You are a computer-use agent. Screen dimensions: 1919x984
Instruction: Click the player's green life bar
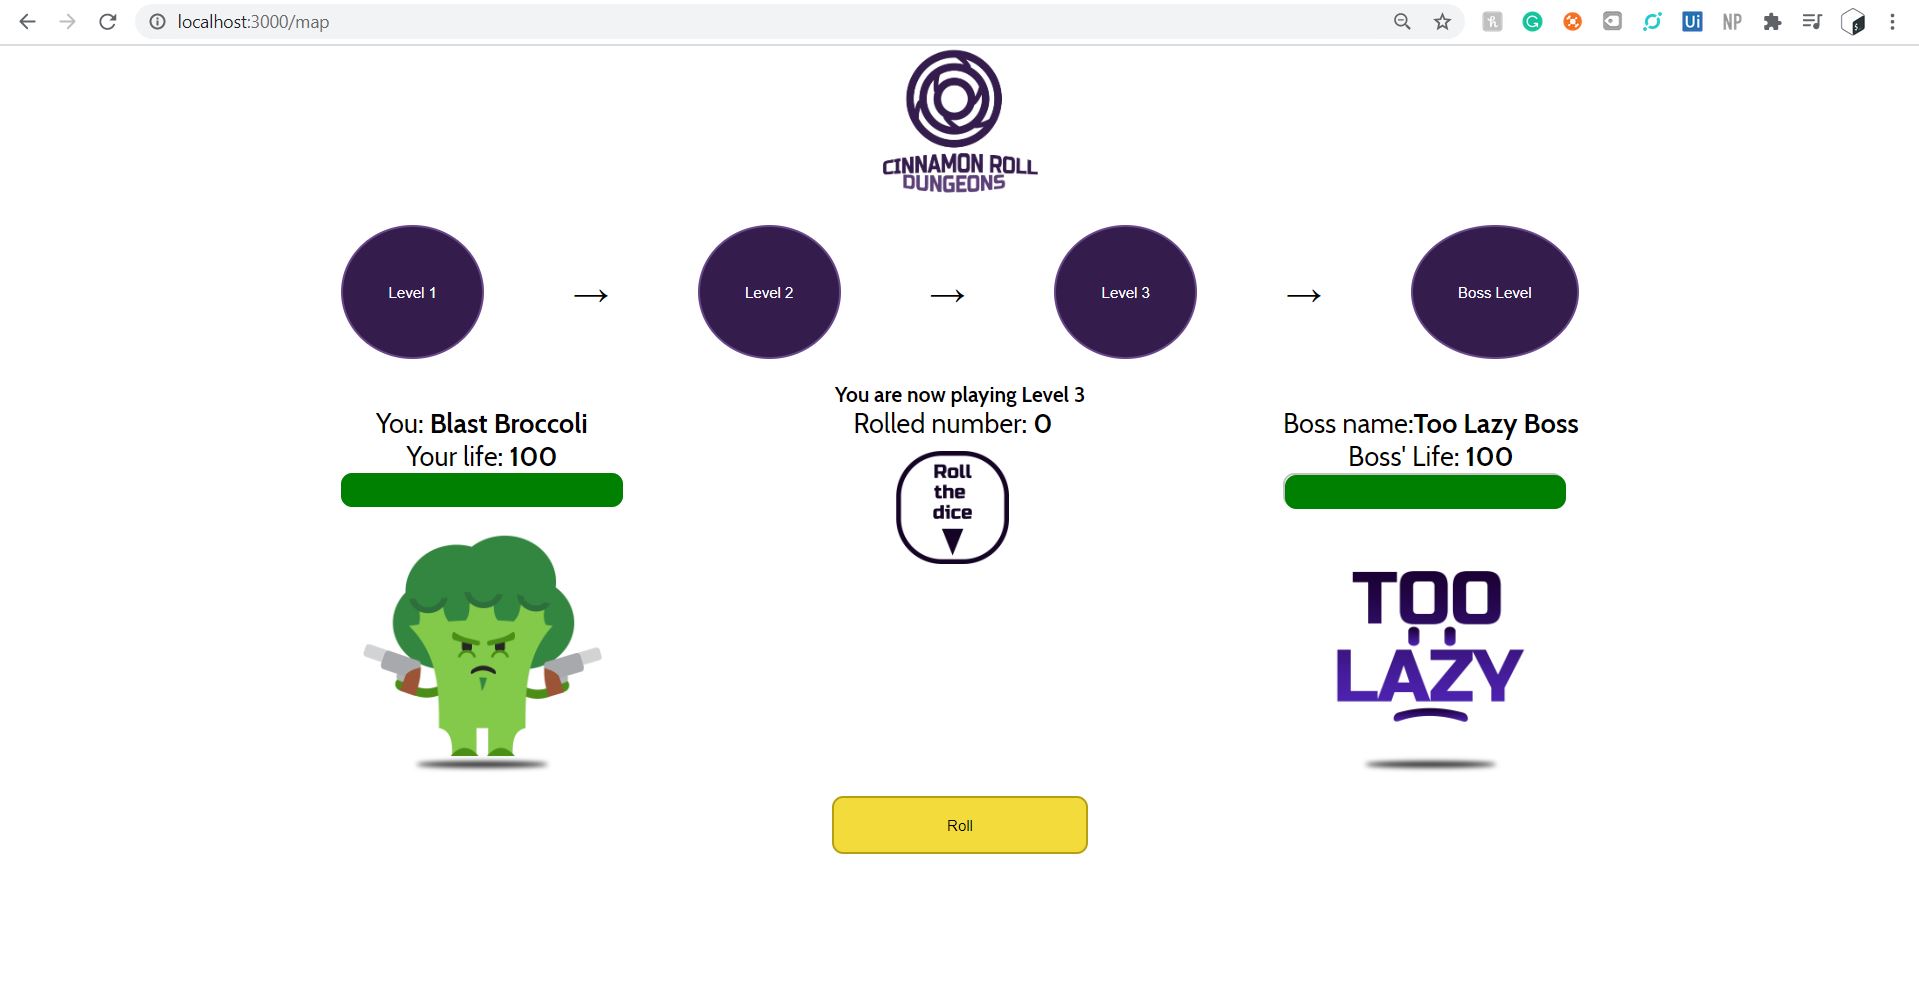pyautogui.click(x=482, y=490)
